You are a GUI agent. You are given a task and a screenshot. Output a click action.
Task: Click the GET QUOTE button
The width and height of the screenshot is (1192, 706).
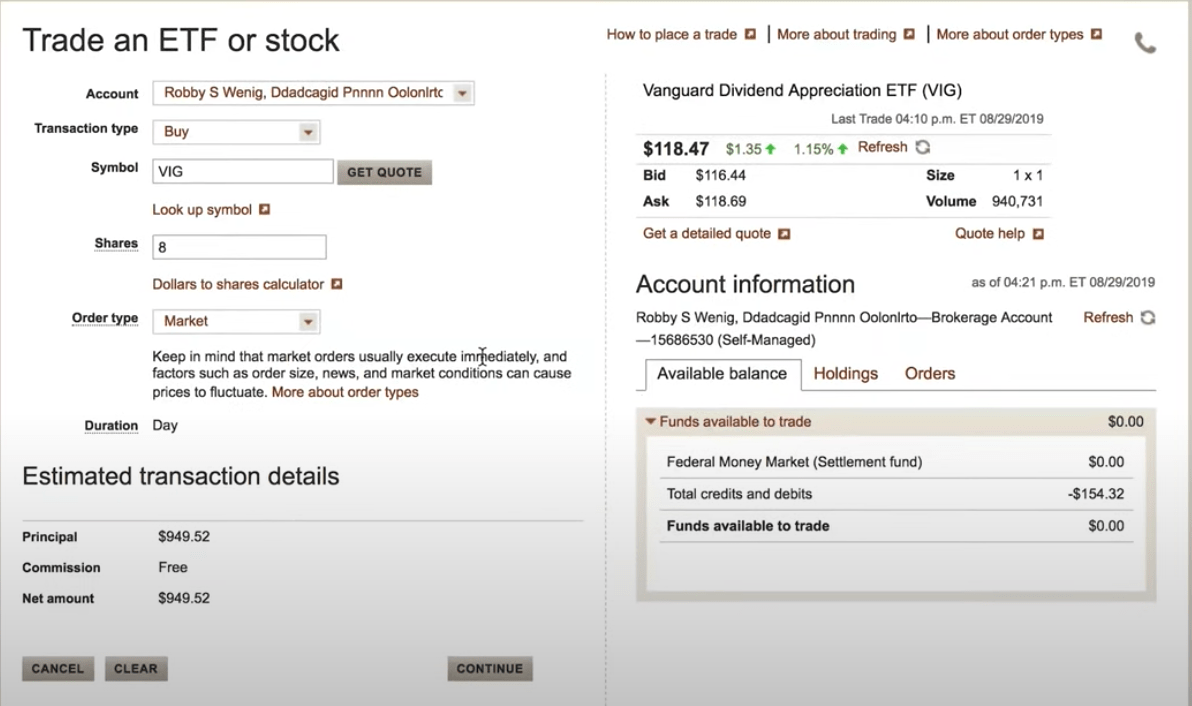click(385, 173)
